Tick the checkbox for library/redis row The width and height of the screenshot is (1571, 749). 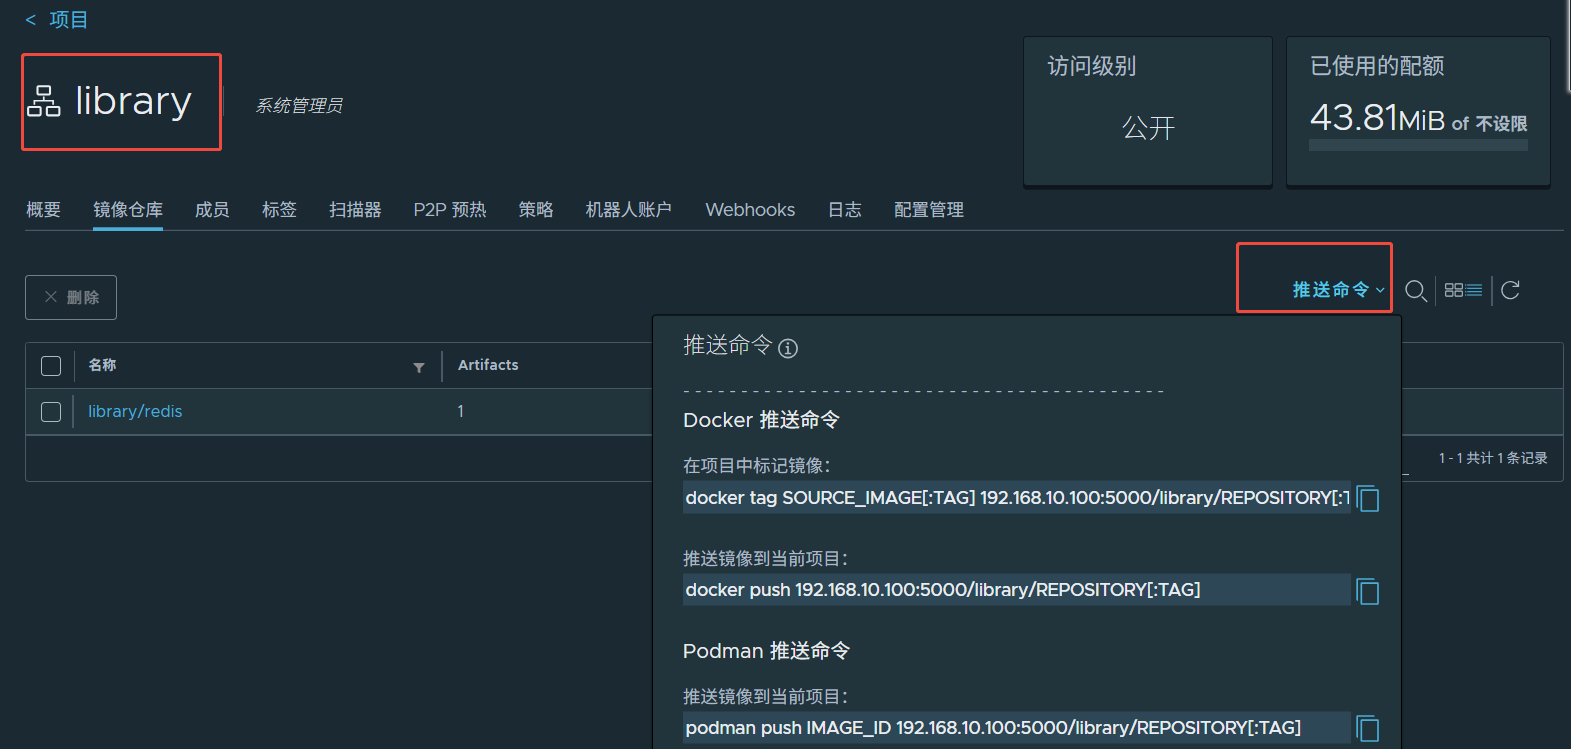point(51,412)
